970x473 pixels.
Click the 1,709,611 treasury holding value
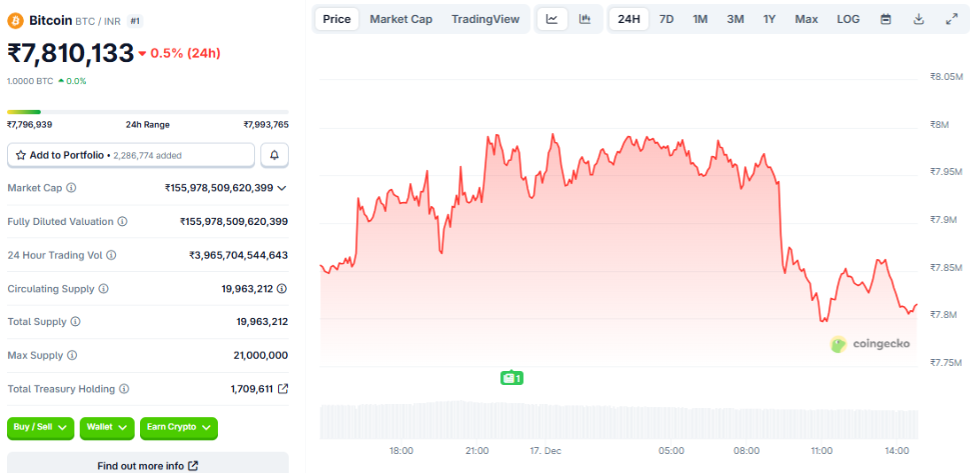click(x=252, y=389)
